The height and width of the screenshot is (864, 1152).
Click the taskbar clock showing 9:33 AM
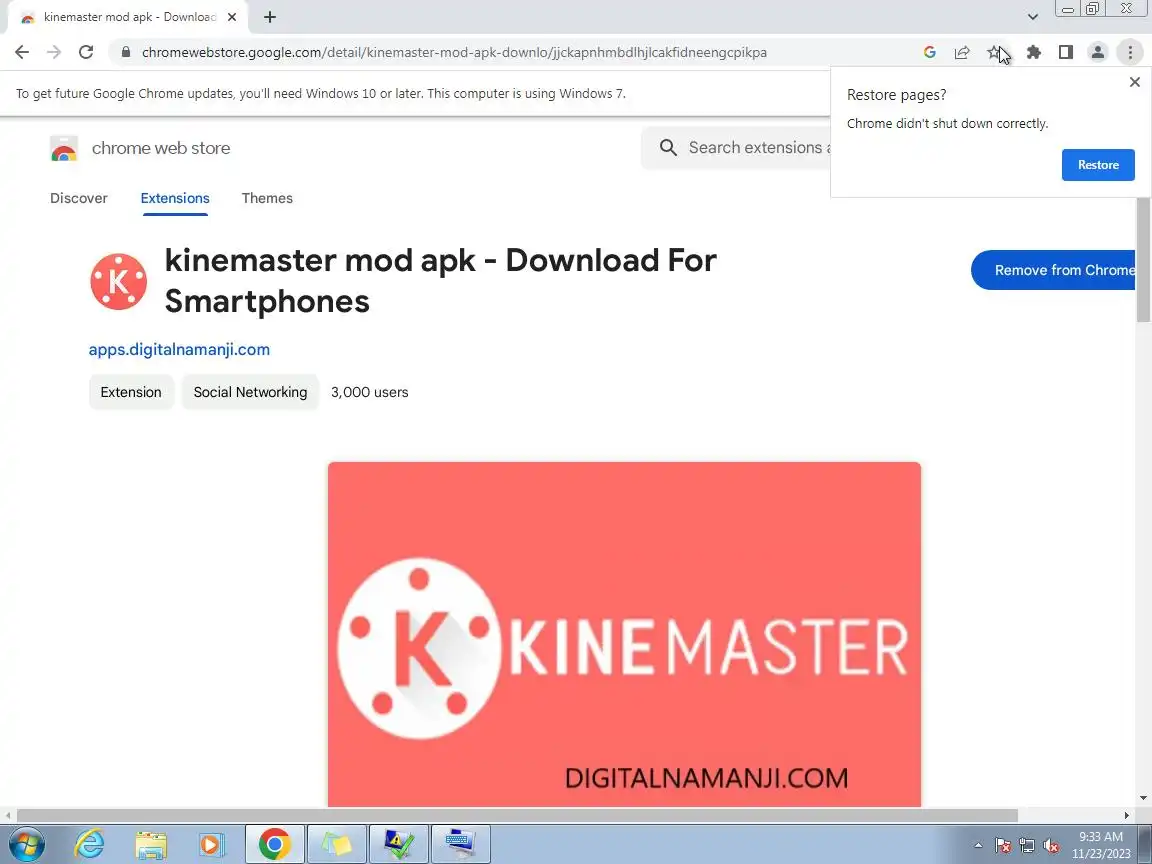point(1101,845)
